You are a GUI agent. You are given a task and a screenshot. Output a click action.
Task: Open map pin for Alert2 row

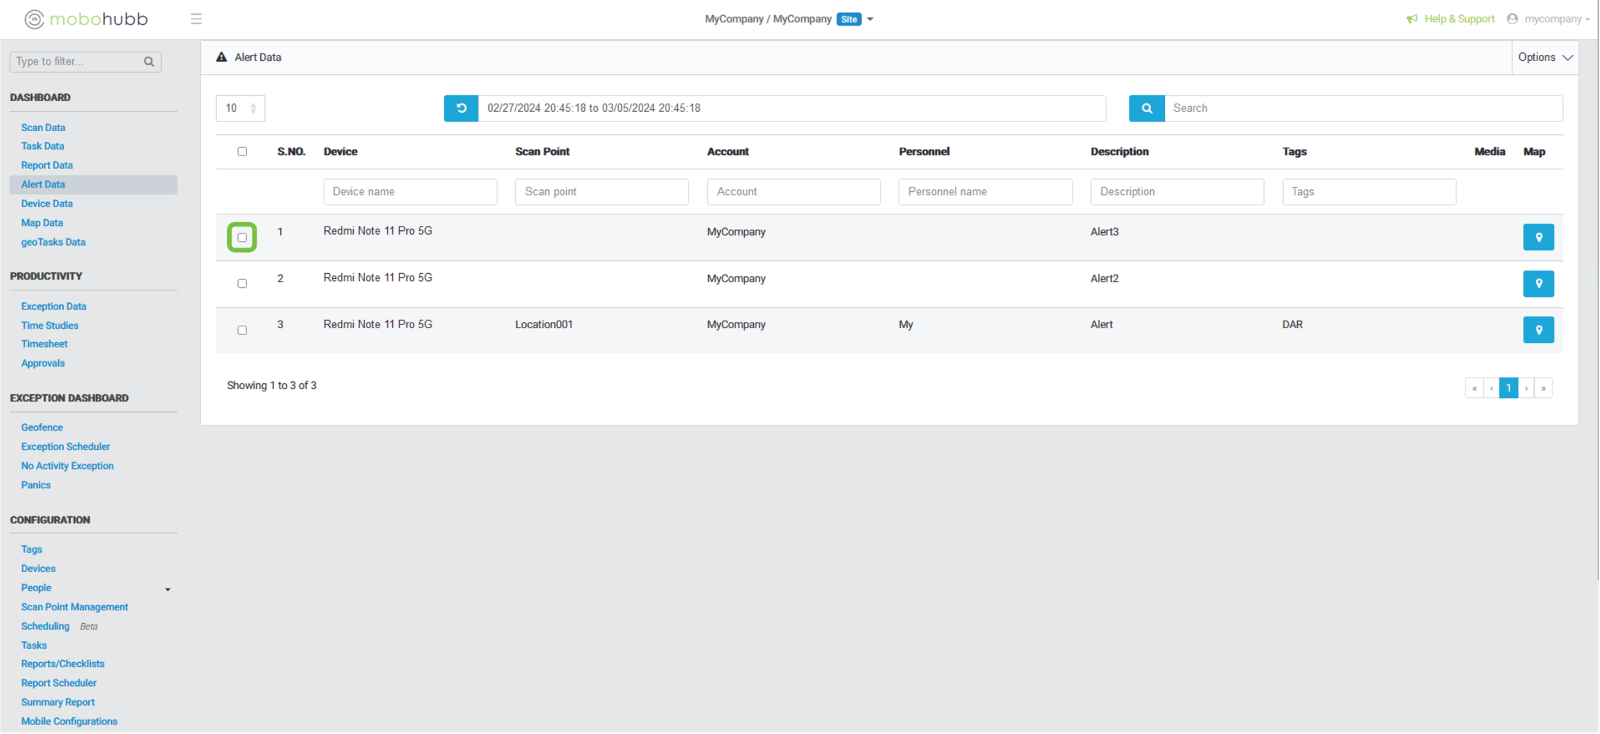1537,284
